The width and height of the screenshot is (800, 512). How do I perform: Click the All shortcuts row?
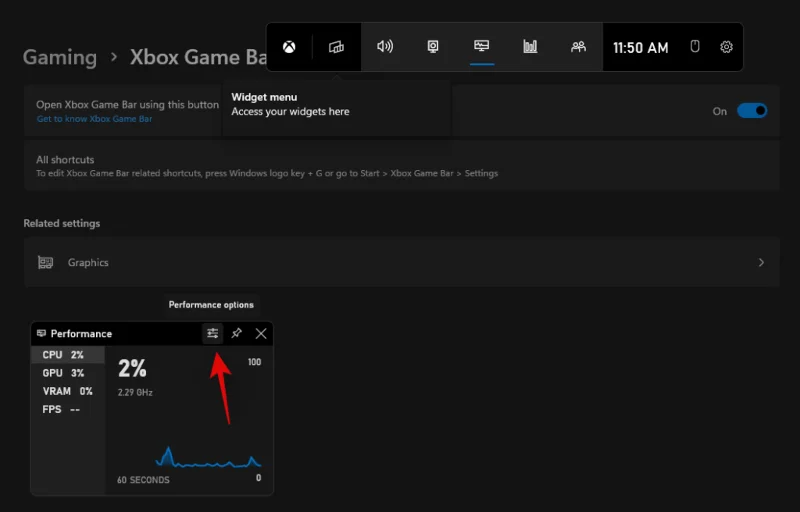(402, 166)
